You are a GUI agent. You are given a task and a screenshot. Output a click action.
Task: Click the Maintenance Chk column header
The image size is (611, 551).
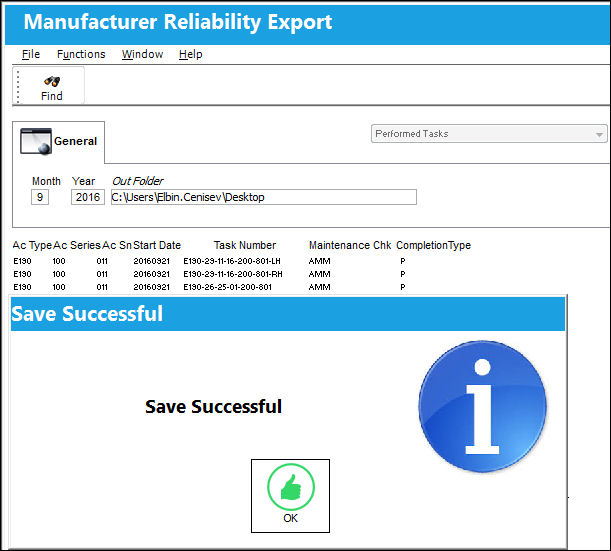tap(350, 245)
